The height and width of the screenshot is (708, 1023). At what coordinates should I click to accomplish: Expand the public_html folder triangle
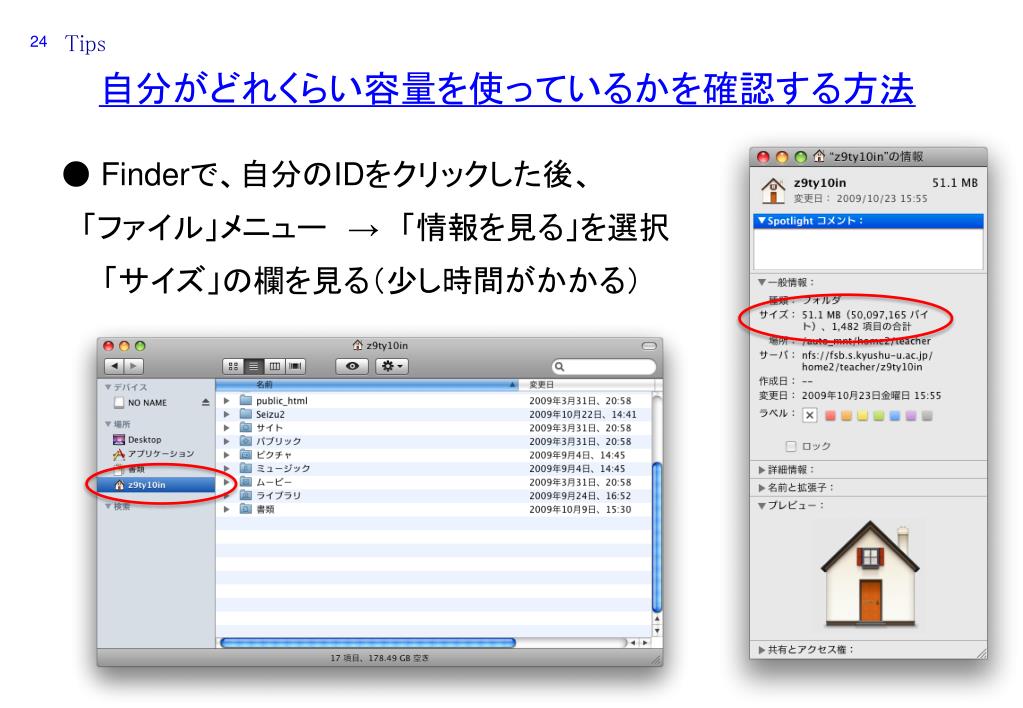tap(226, 401)
